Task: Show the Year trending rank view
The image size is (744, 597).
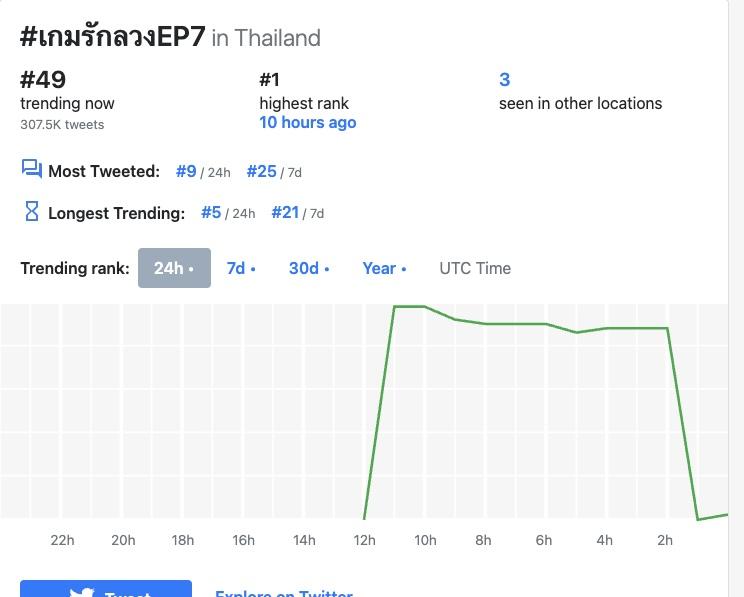Action: pyautogui.click(x=384, y=268)
